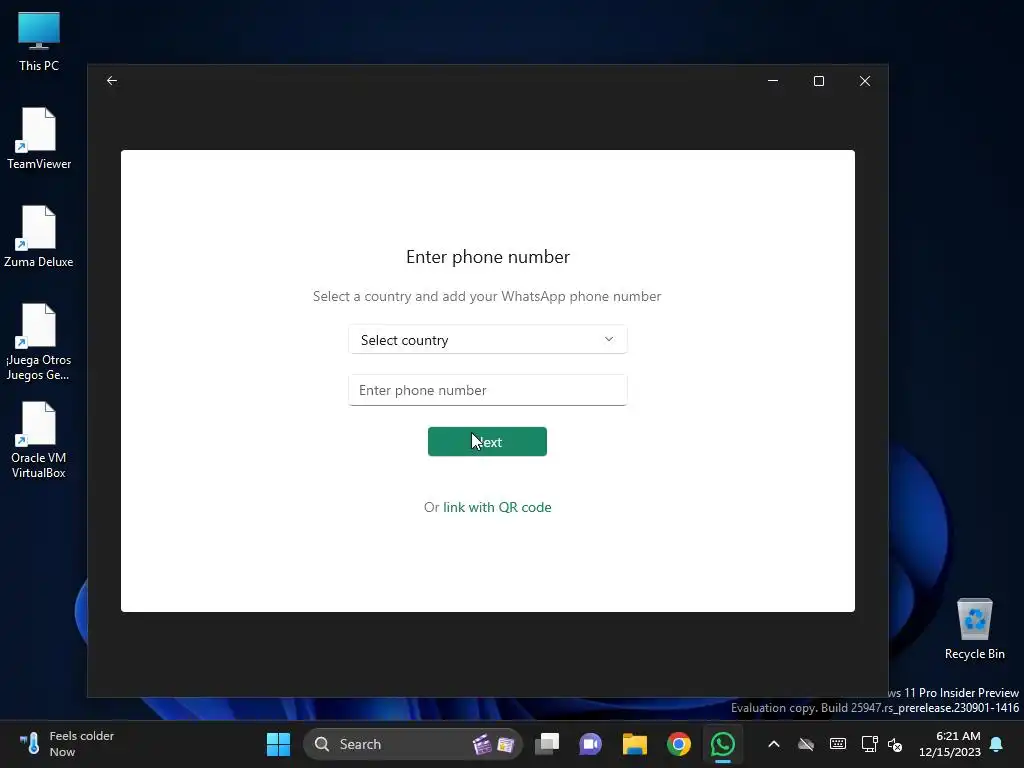
Task: Open the Feels colder weather widget
Action: (x=66, y=744)
